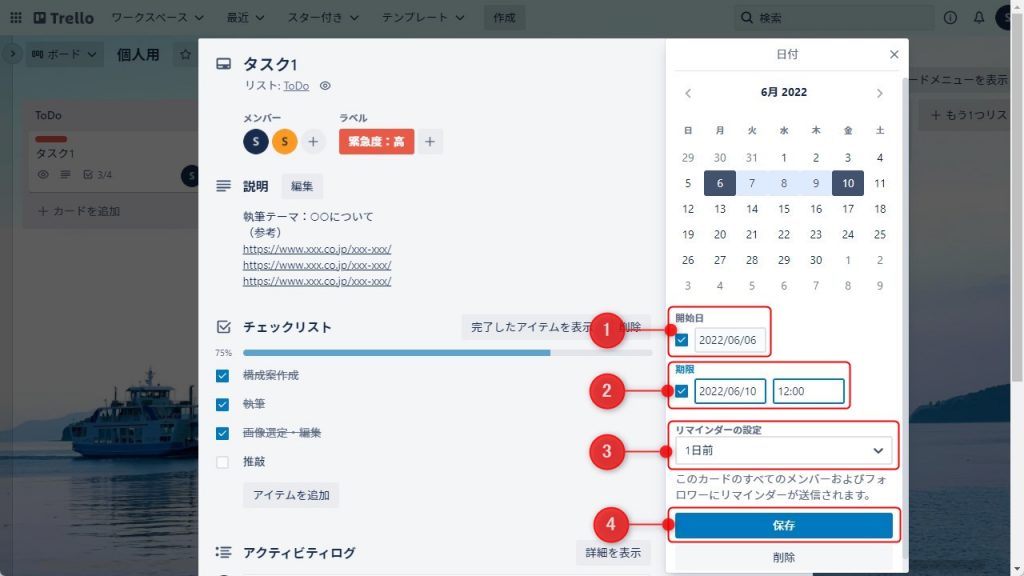
Task: Open the テンプレート menu
Action: point(423,18)
